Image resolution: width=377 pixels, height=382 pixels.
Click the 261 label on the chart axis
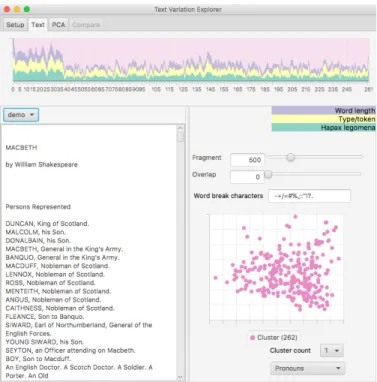point(368,89)
